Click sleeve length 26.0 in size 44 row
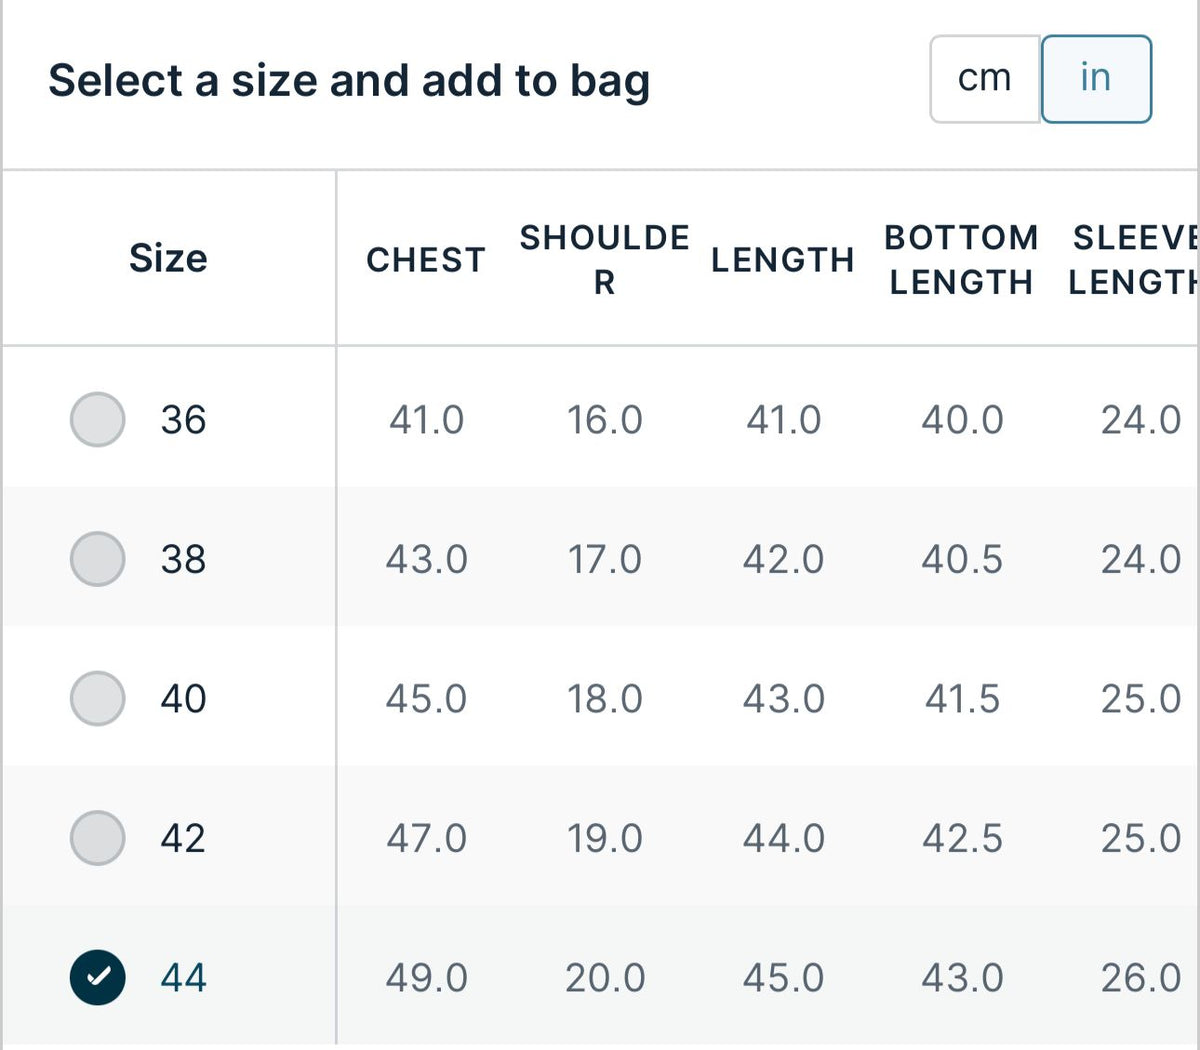The height and width of the screenshot is (1050, 1200). (1141, 978)
